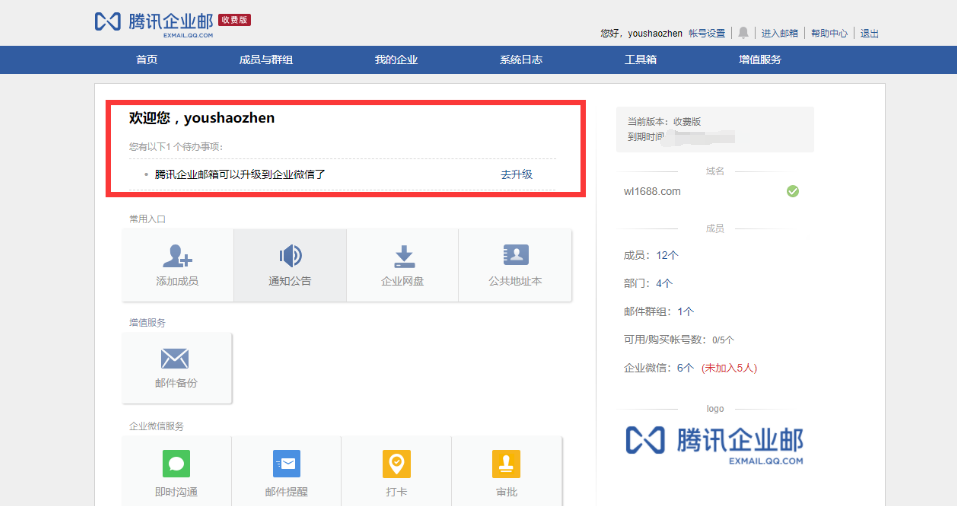957x508 pixels.
Task: Click pending item 腾讯企业邮箱可以升级到企业微信了
Action: (x=240, y=175)
